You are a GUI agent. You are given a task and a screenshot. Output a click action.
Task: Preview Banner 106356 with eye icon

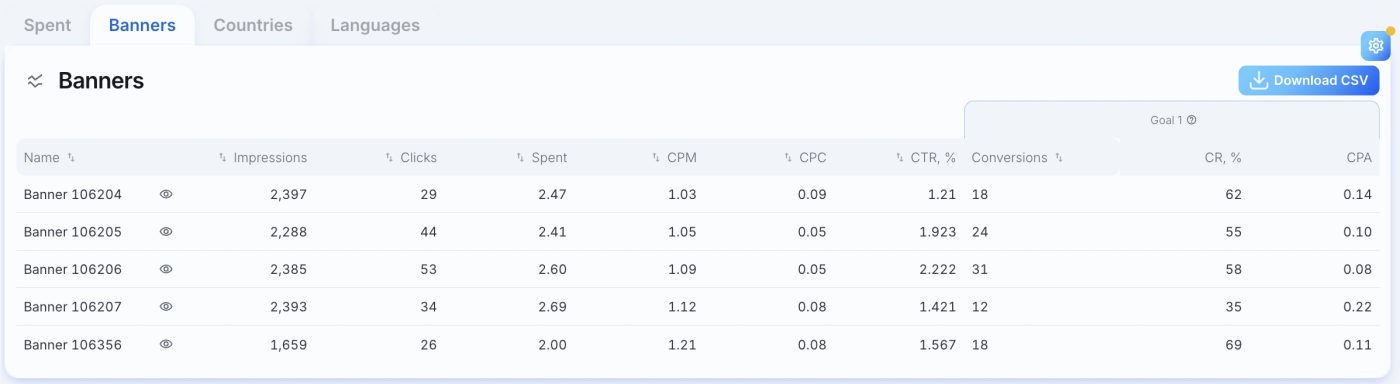click(x=166, y=344)
